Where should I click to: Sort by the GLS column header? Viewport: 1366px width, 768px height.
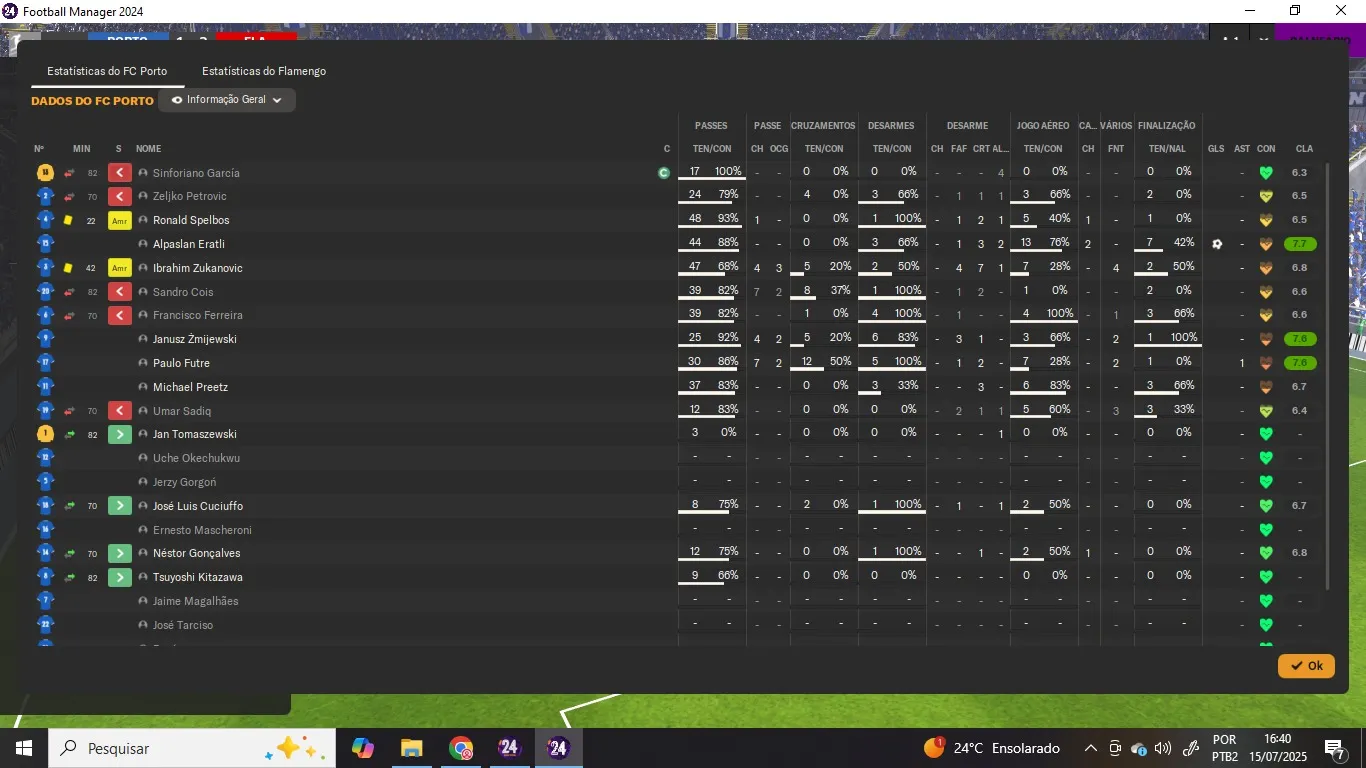coord(1216,149)
